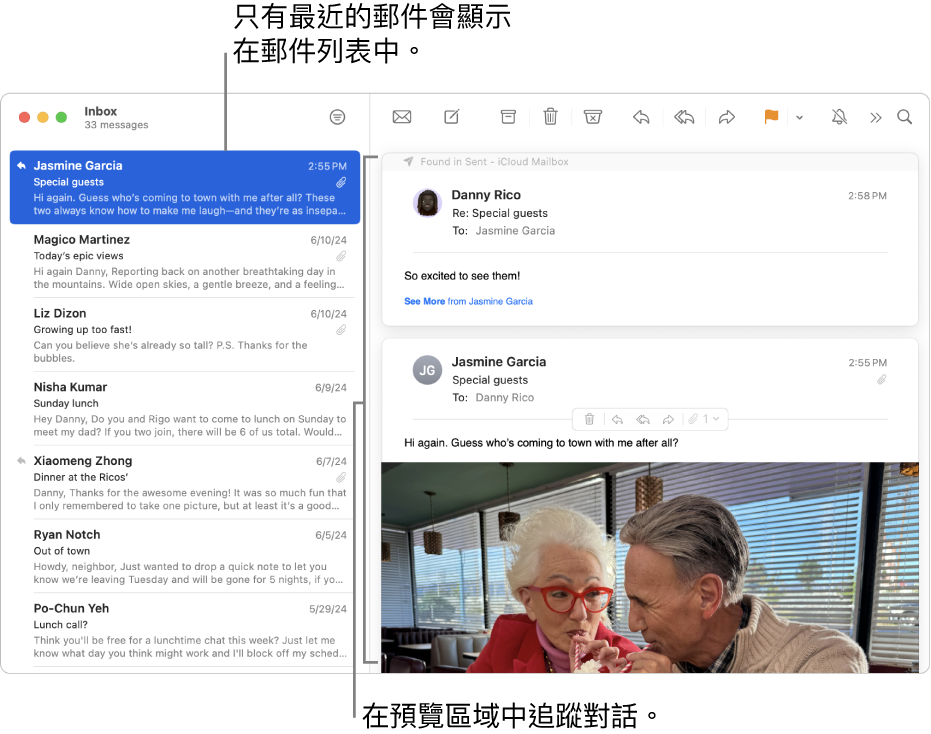931x734 pixels.
Task: Mute the conversation with bell icon
Action: point(839,117)
